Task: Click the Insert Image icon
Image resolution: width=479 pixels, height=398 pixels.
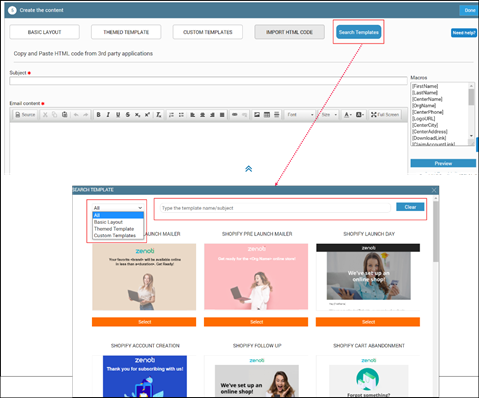Action: (257, 115)
